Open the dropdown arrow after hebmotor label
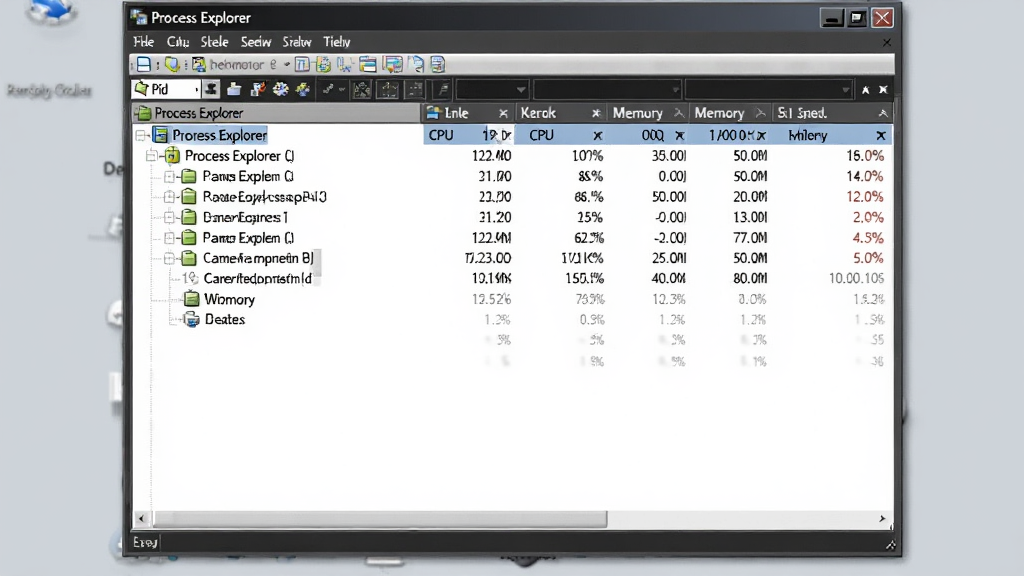Viewport: 1024px width, 576px height. pos(287,65)
